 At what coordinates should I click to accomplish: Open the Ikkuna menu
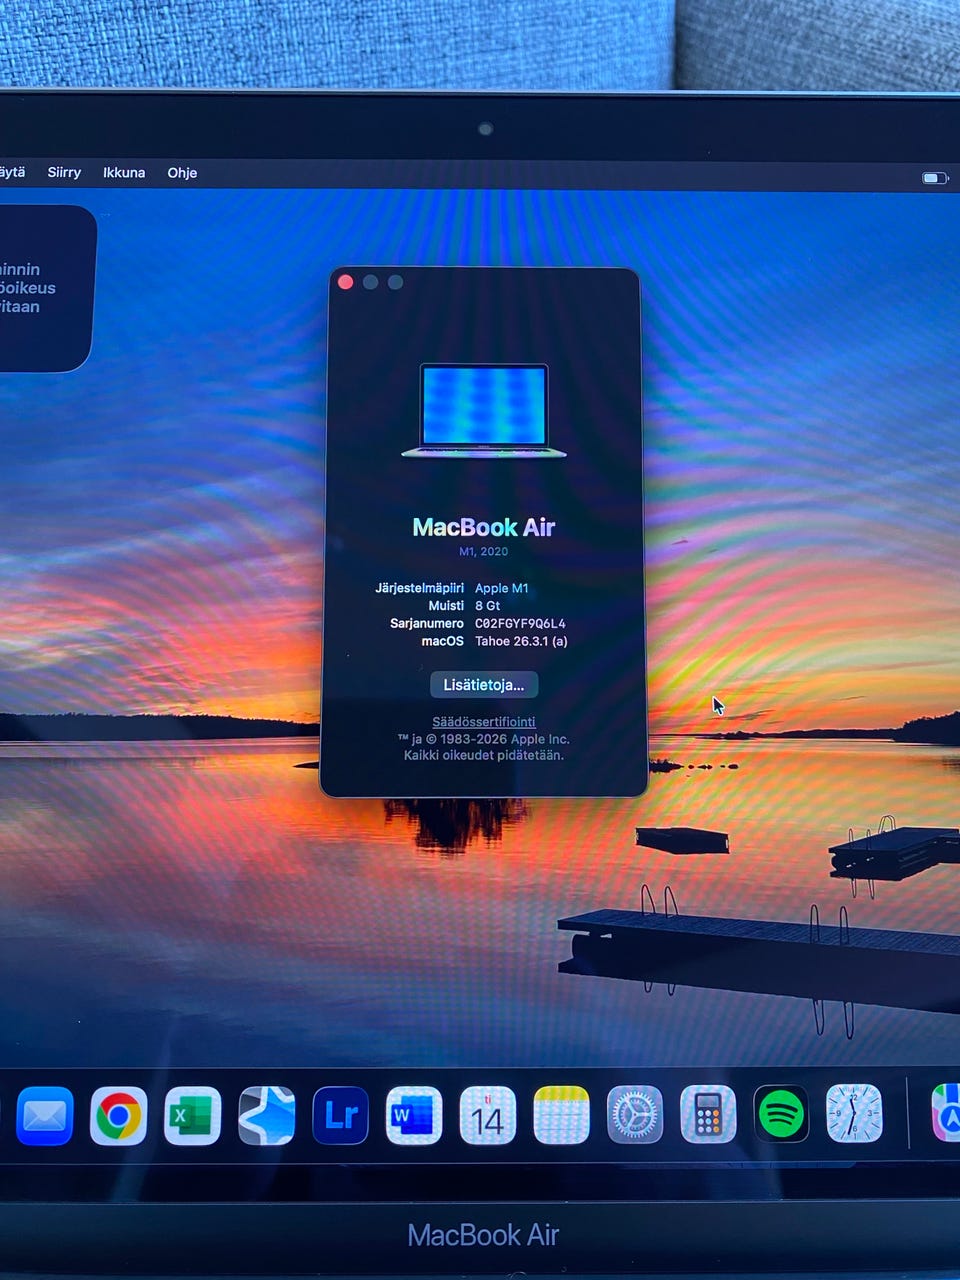(124, 172)
